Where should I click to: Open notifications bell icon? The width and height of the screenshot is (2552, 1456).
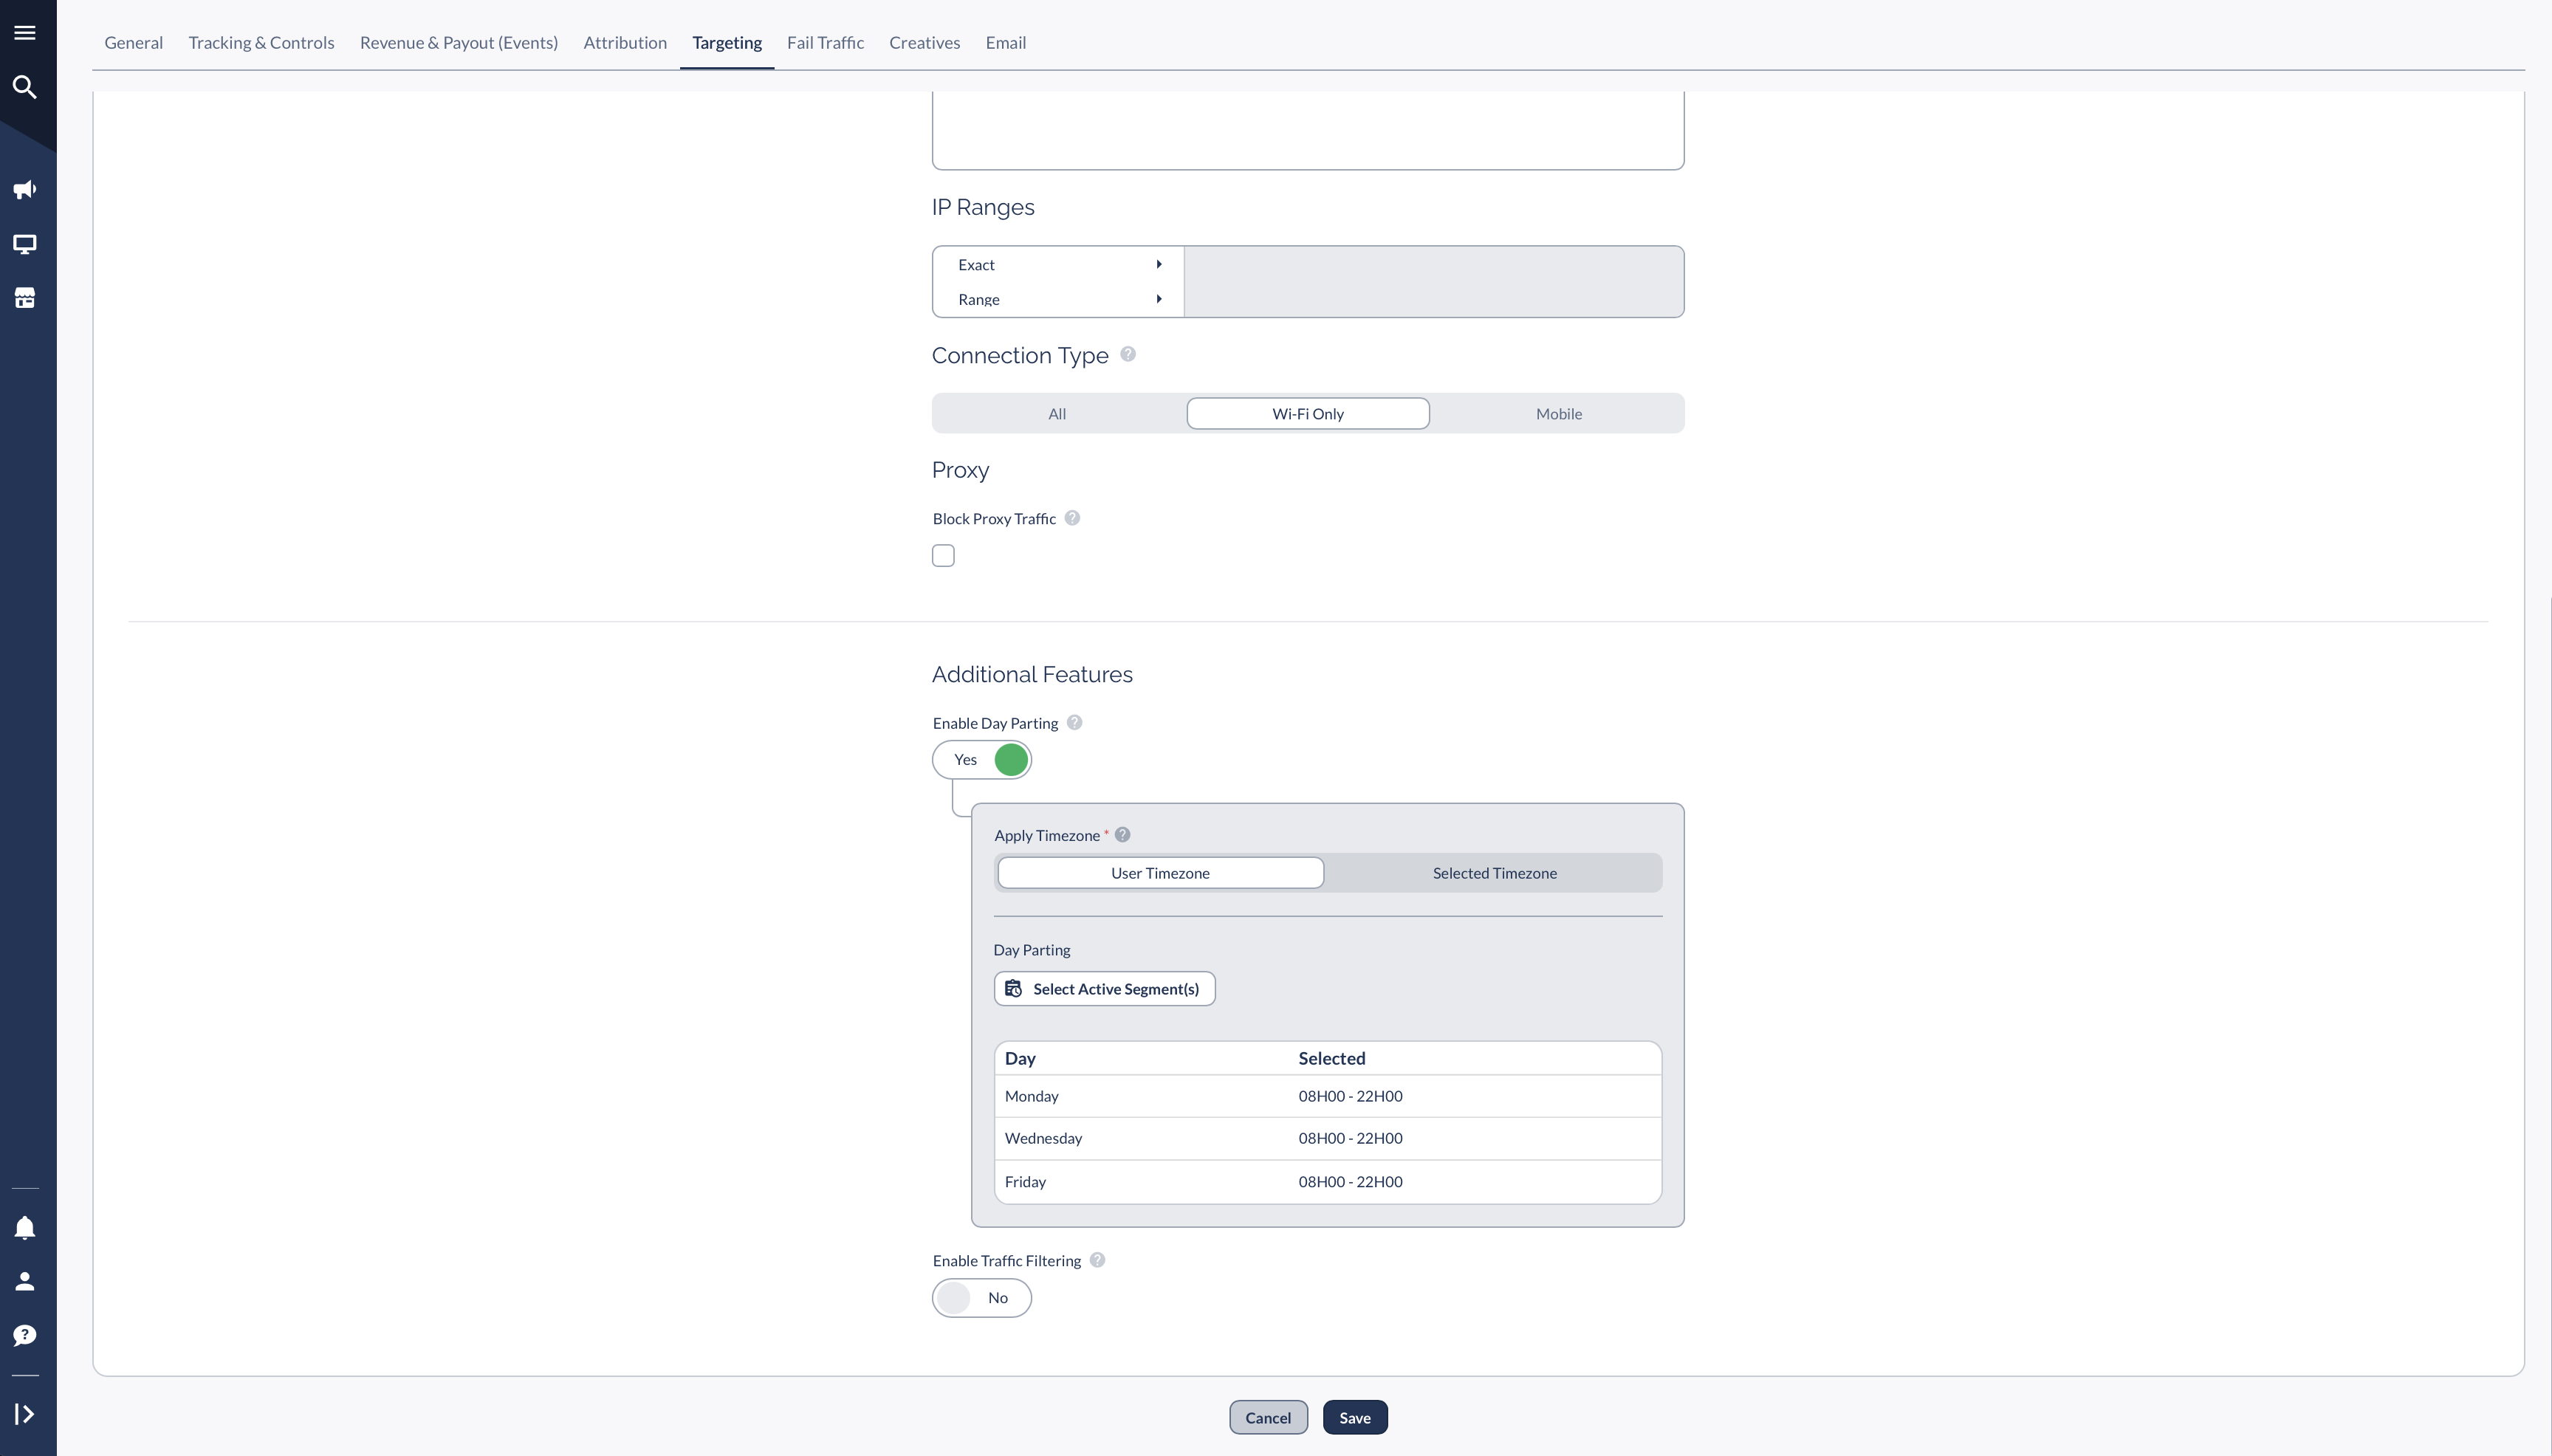25,1228
